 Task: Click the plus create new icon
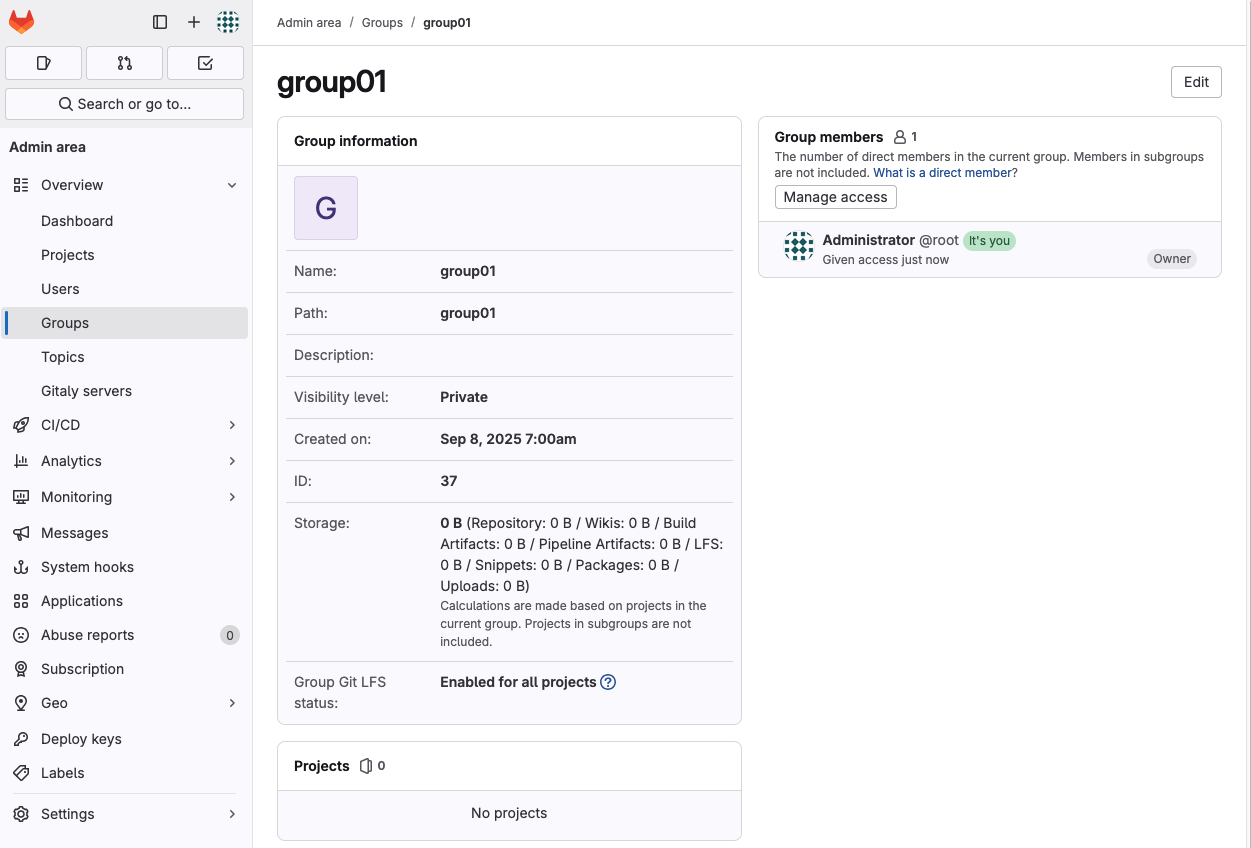194,22
